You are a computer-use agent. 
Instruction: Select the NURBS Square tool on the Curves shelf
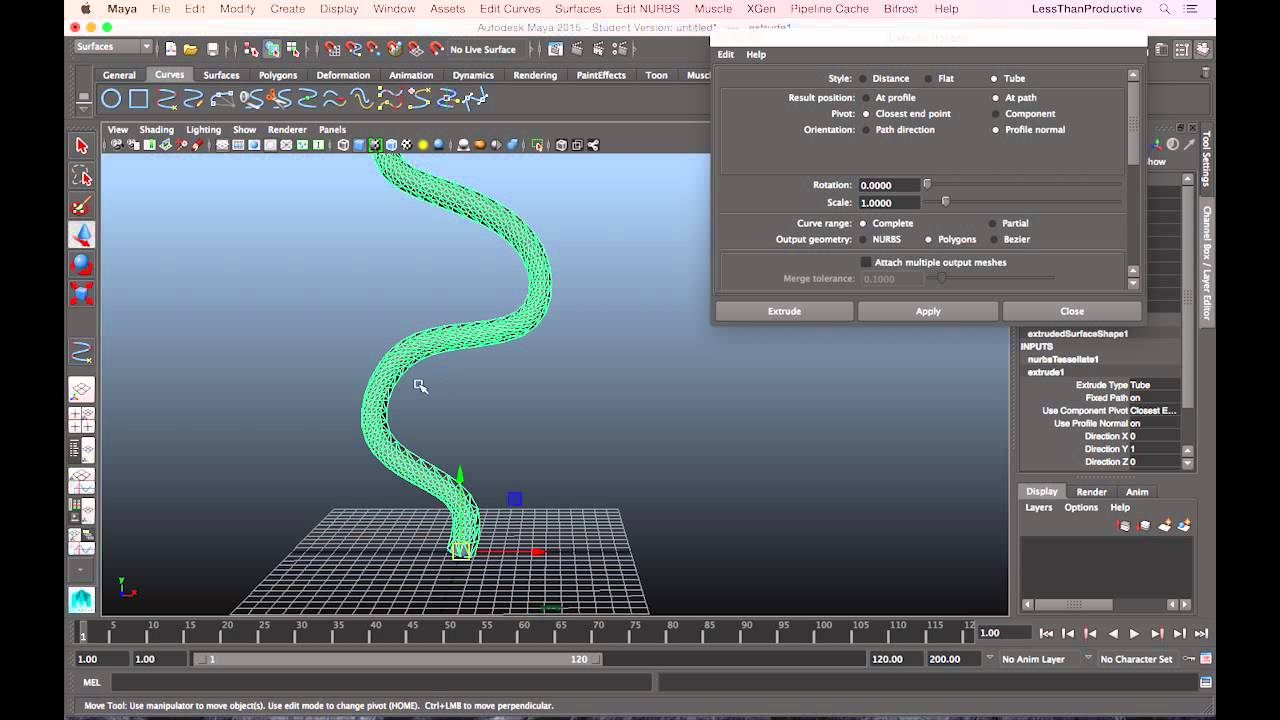click(138, 98)
